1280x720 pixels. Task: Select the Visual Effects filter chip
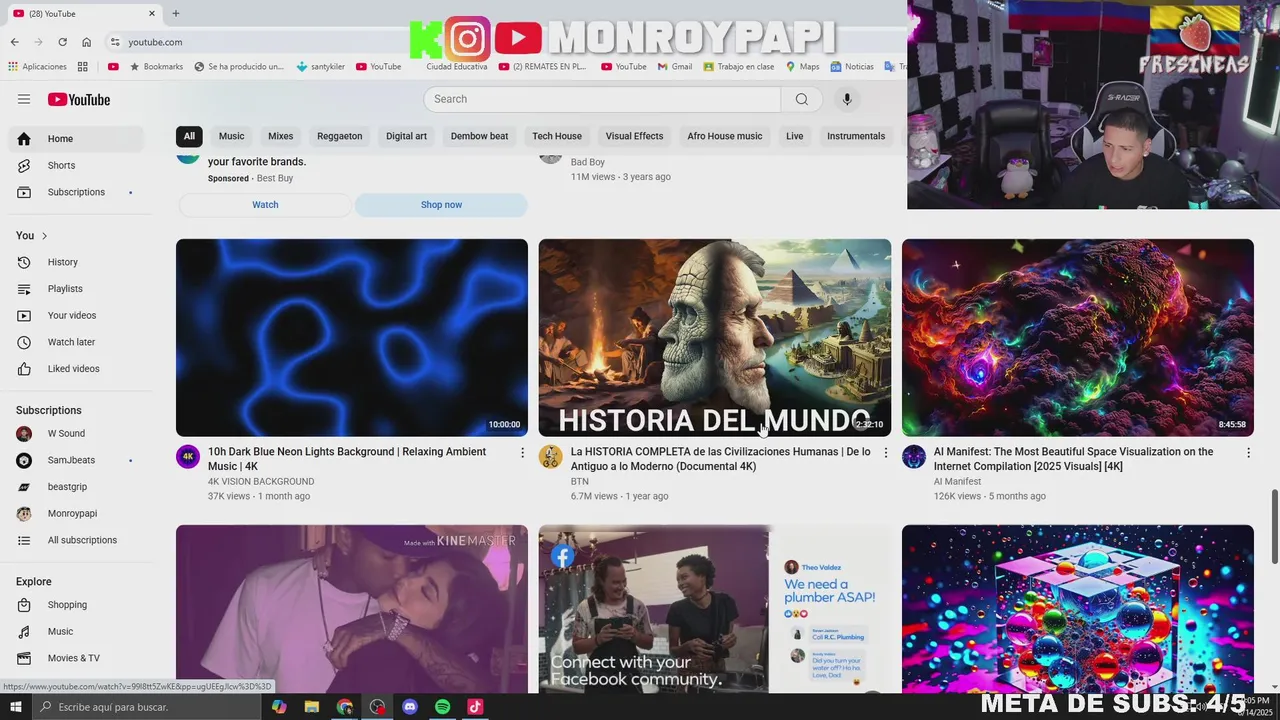coord(634,136)
